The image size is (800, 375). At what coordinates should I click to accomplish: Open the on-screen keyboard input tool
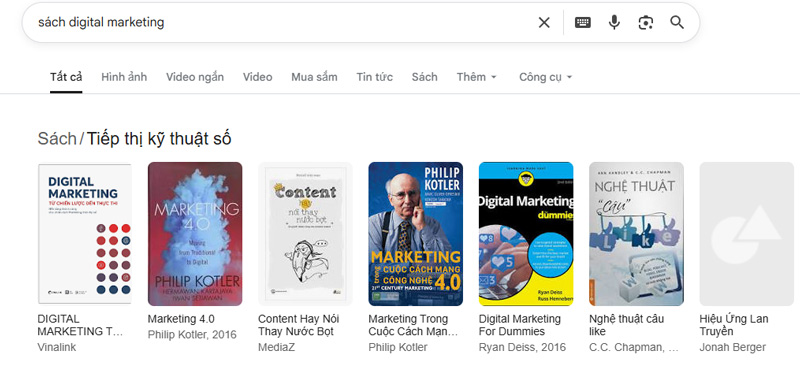pos(583,22)
